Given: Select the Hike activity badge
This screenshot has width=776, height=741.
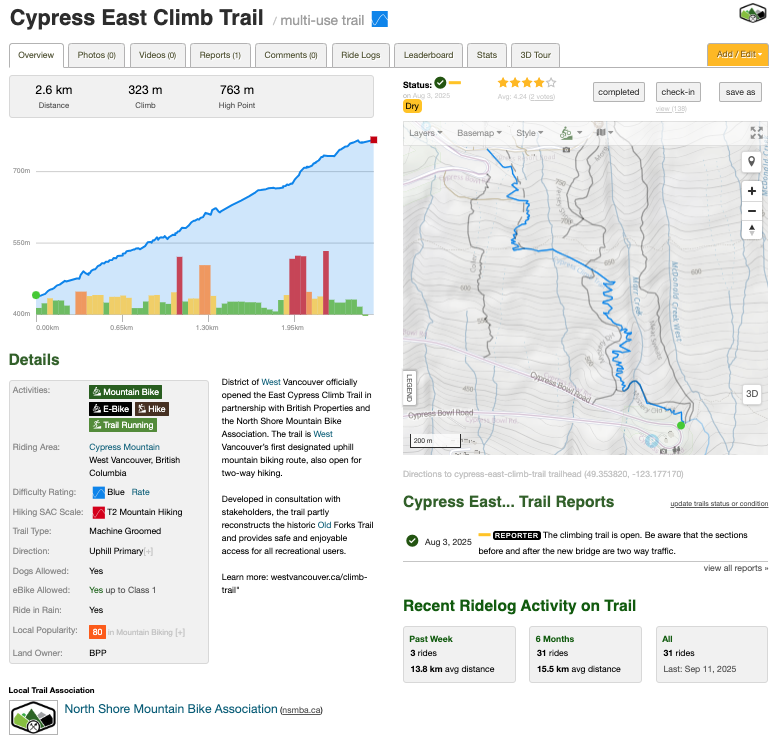Looking at the screenshot, I should click(151, 409).
